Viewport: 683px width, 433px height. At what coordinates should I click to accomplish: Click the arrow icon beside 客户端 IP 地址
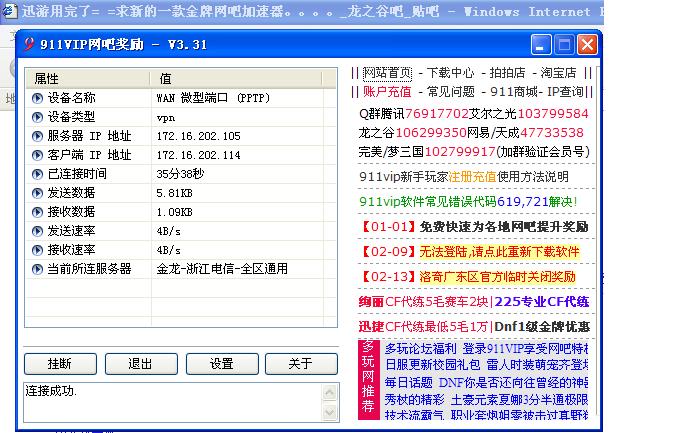pyautogui.click(x=37, y=155)
